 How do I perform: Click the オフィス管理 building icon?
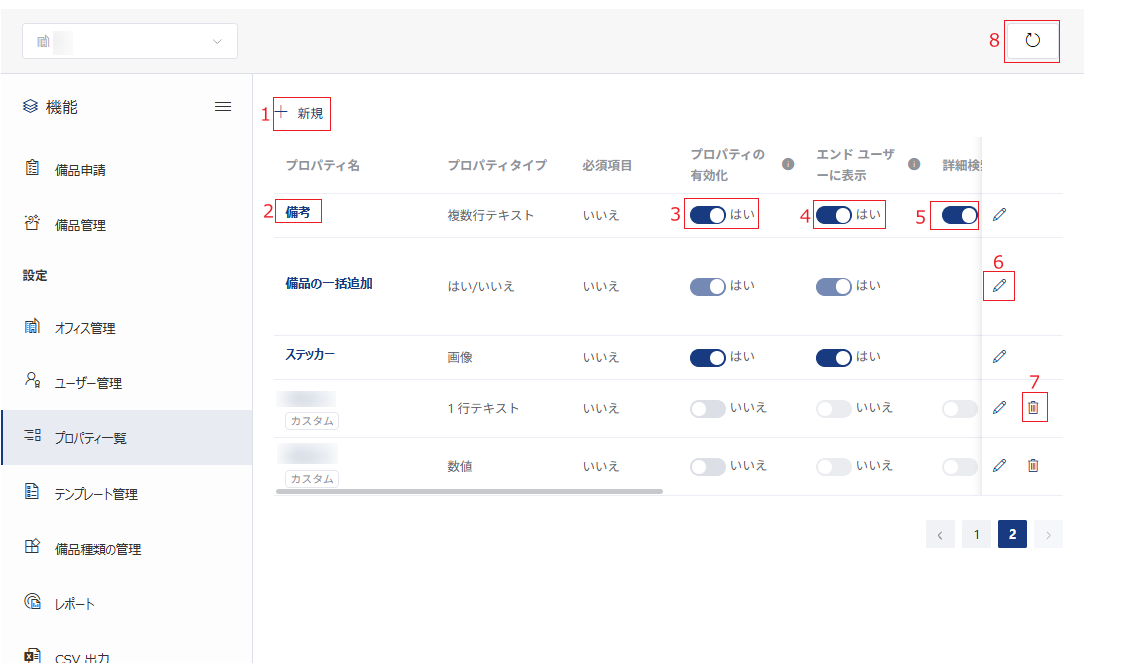click(32, 326)
